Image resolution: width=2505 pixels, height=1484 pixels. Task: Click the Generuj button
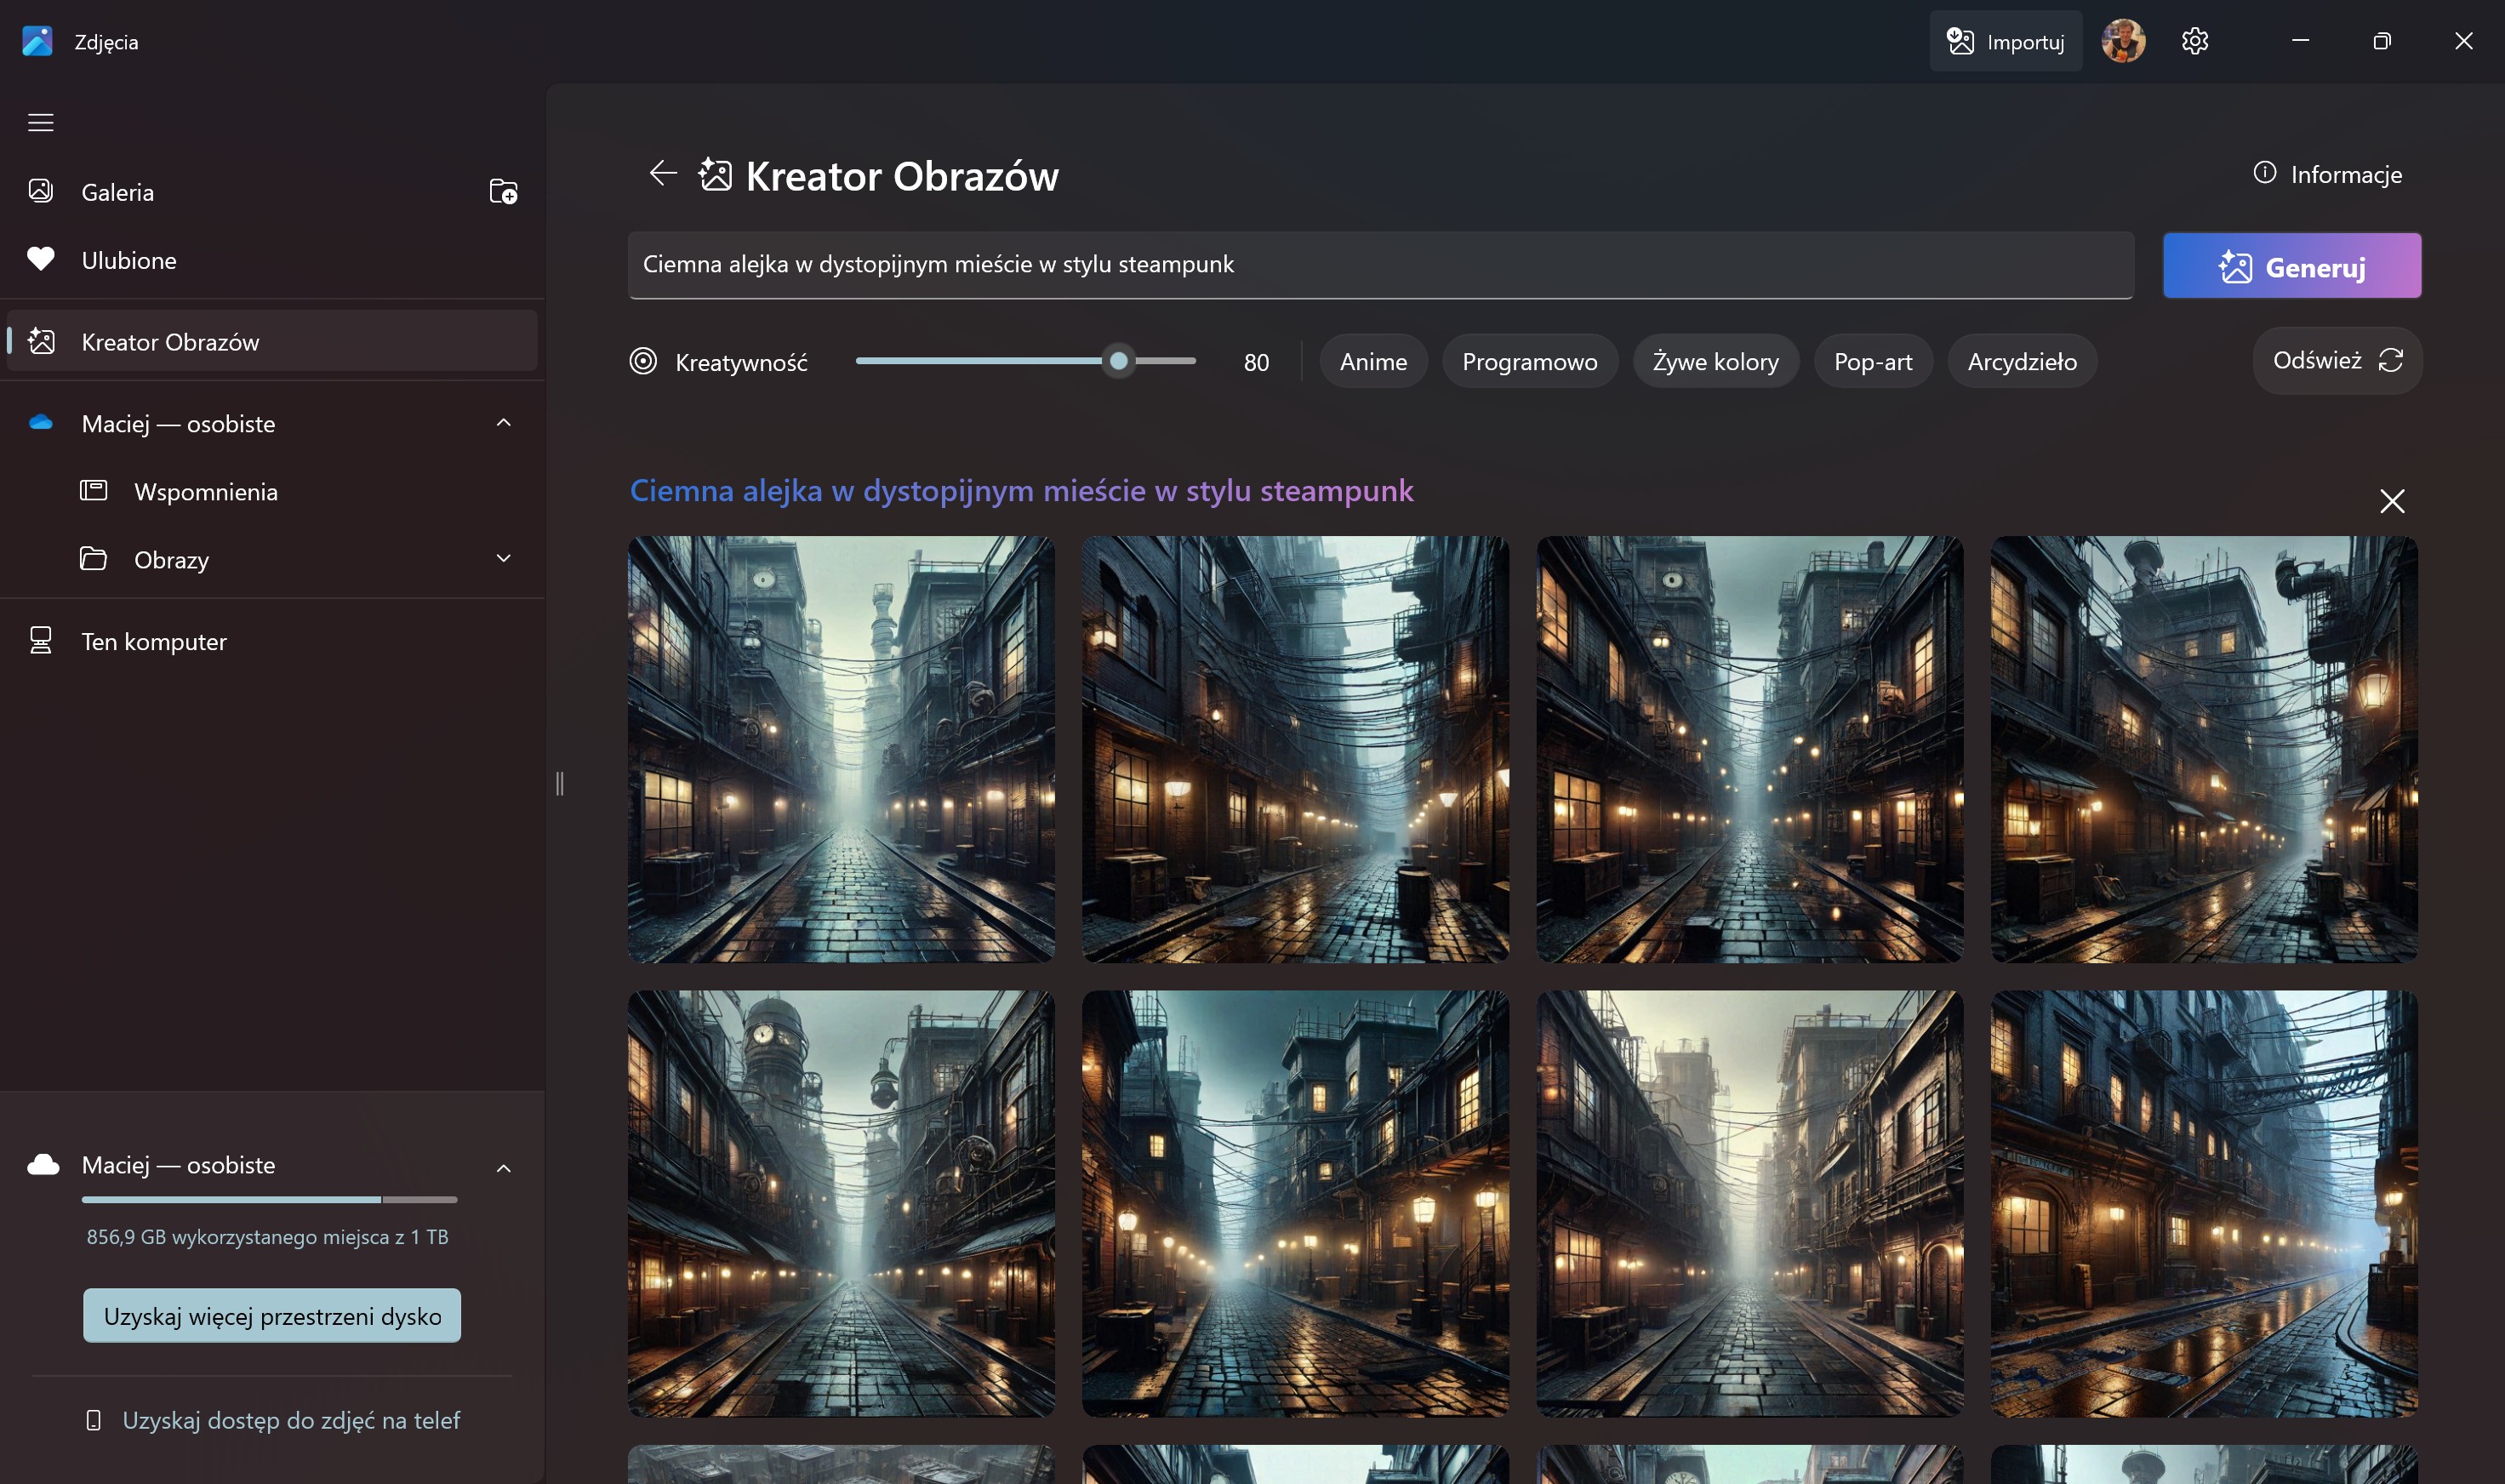(2292, 266)
